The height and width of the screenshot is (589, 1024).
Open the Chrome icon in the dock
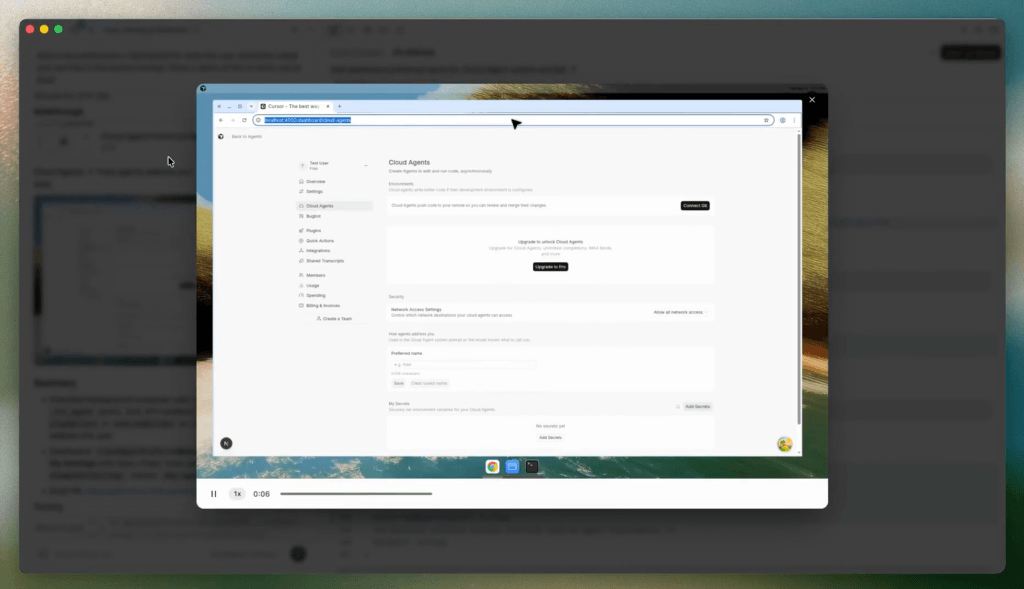[492, 466]
